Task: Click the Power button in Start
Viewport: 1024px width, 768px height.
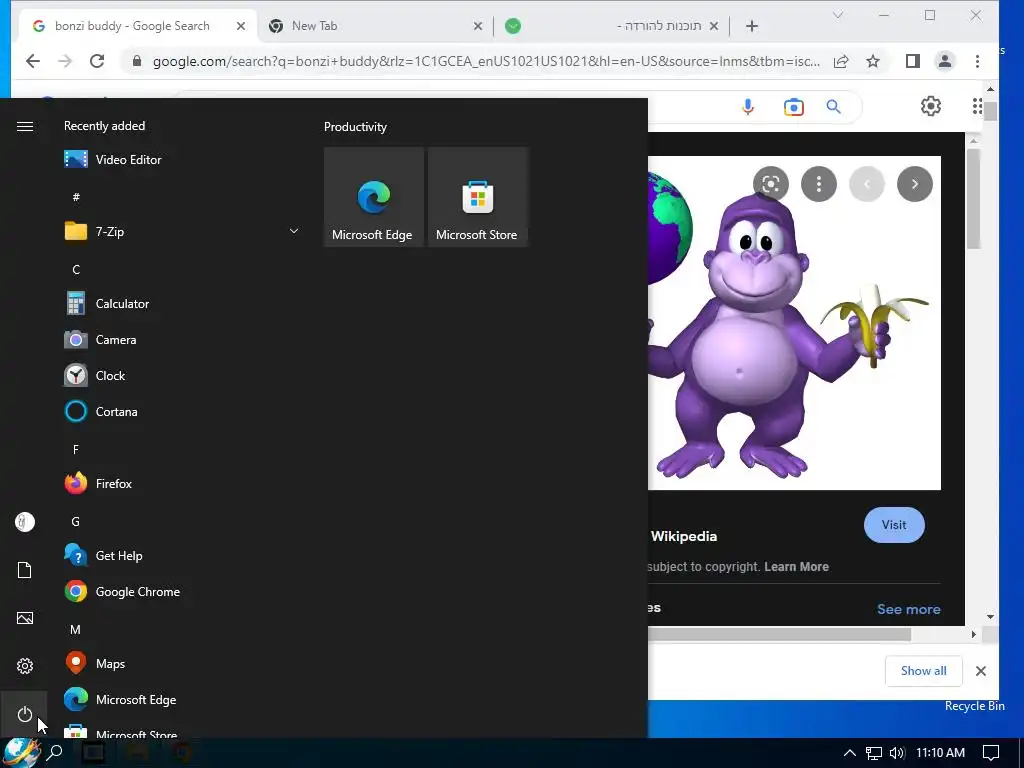Action: [x=25, y=714]
